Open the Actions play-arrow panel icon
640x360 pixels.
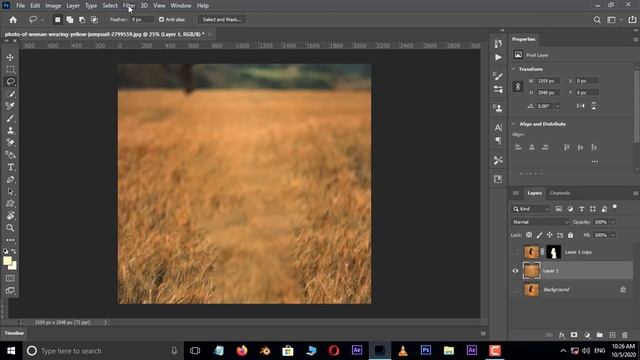[x=498, y=57]
